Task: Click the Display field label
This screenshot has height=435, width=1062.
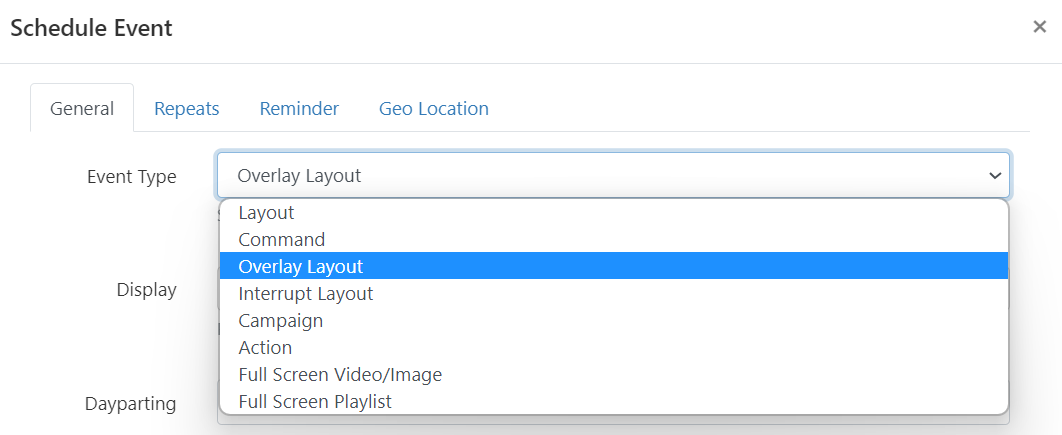Action: [146, 290]
